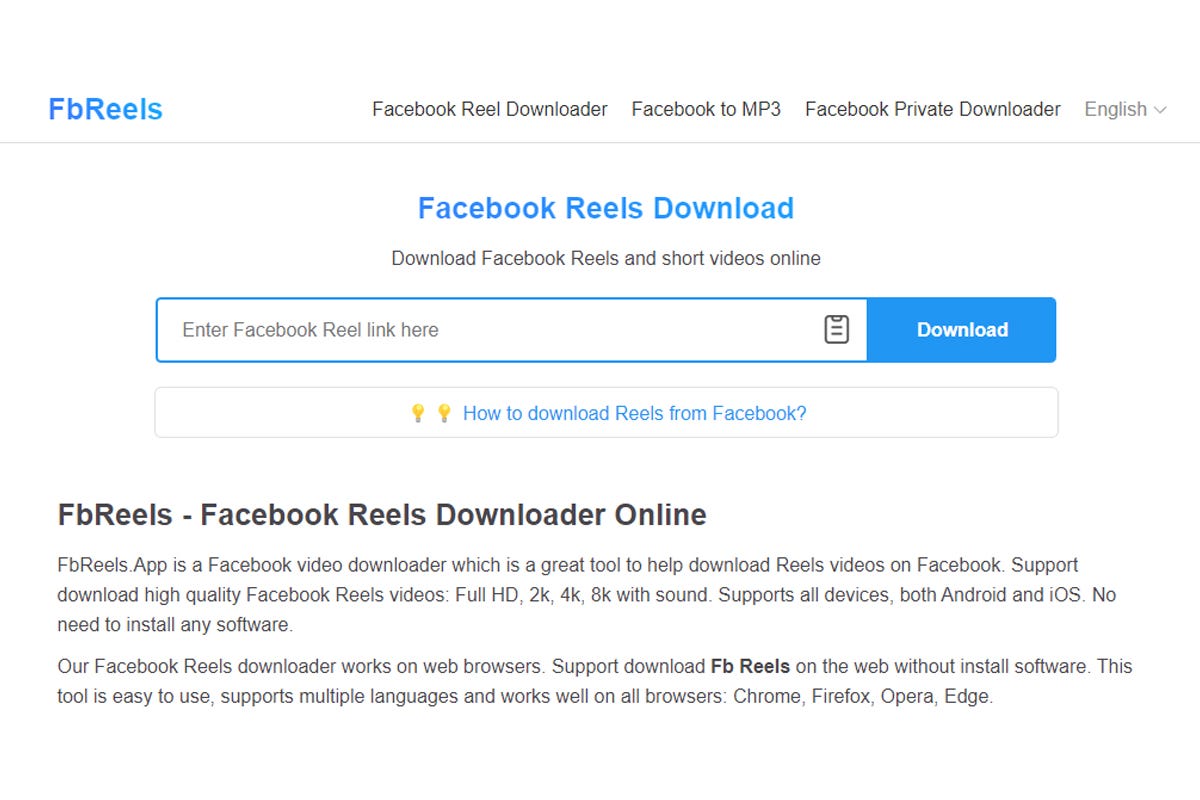The width and height of the screenshot is (1200, 800).
Task: Click the white input bar containing the download form
Action: [510, 329]
